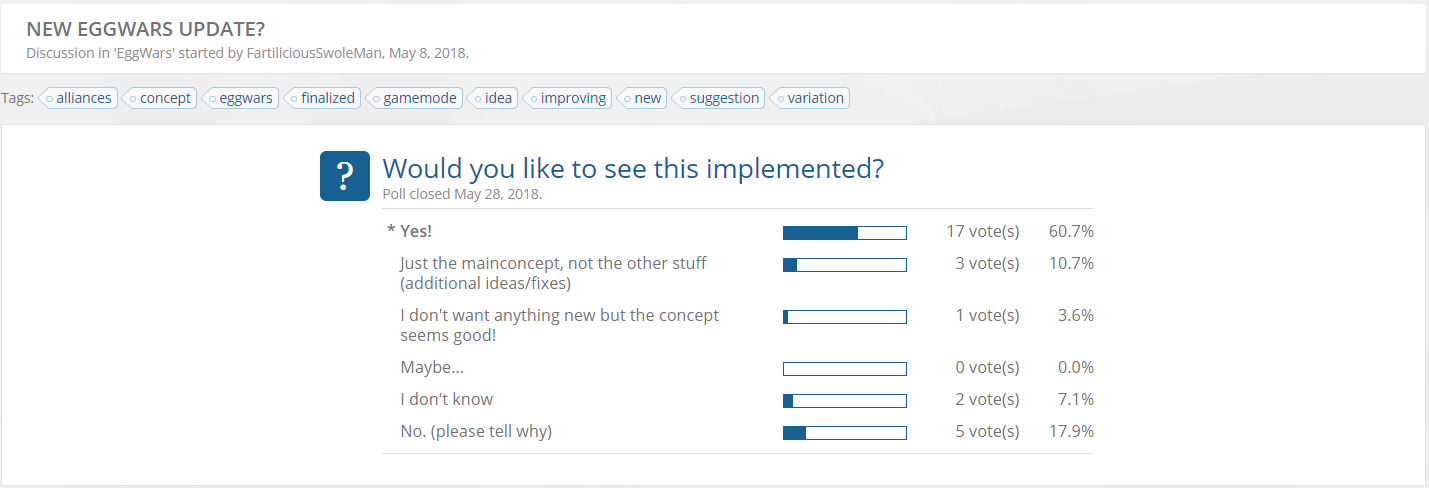The height and width of the screenshot is (488, 1429).
Task: Click the 'I don't know' result bar
Action: coord(845,401)
